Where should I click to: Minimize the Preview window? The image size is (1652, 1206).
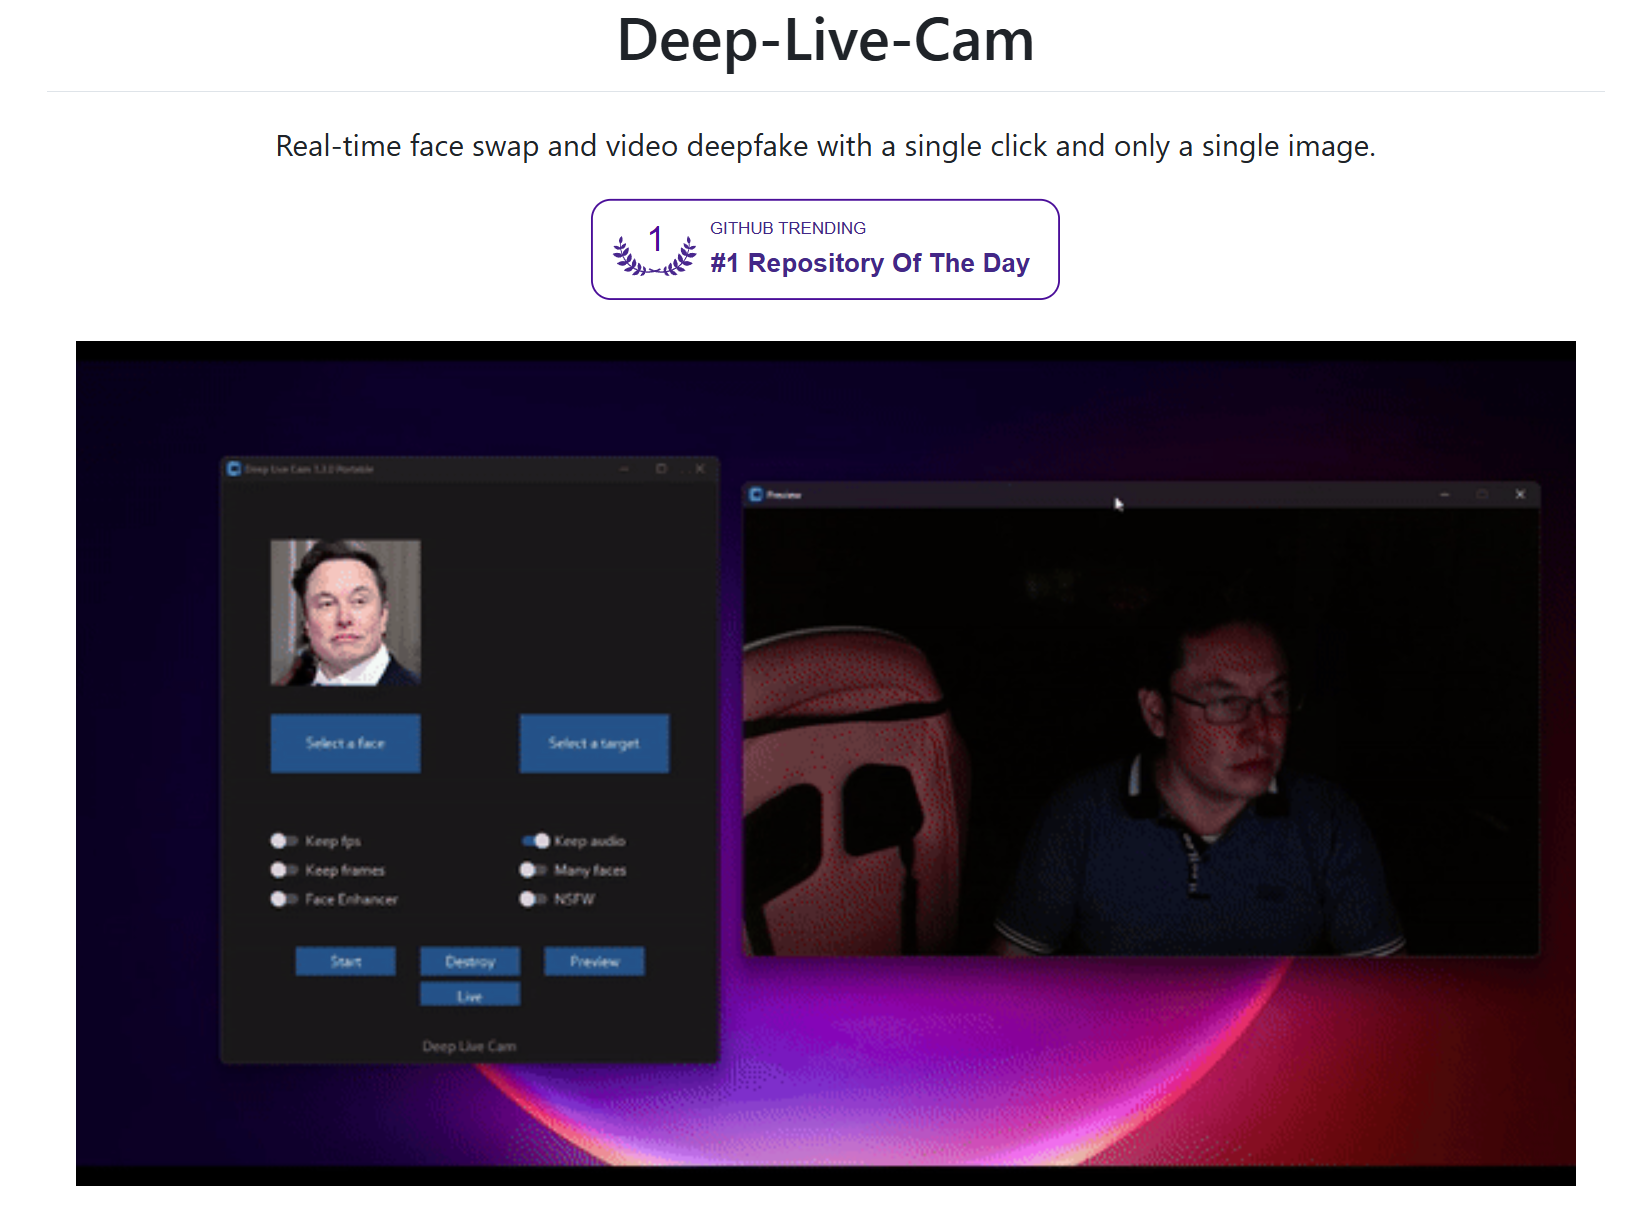pos(1443,494)
